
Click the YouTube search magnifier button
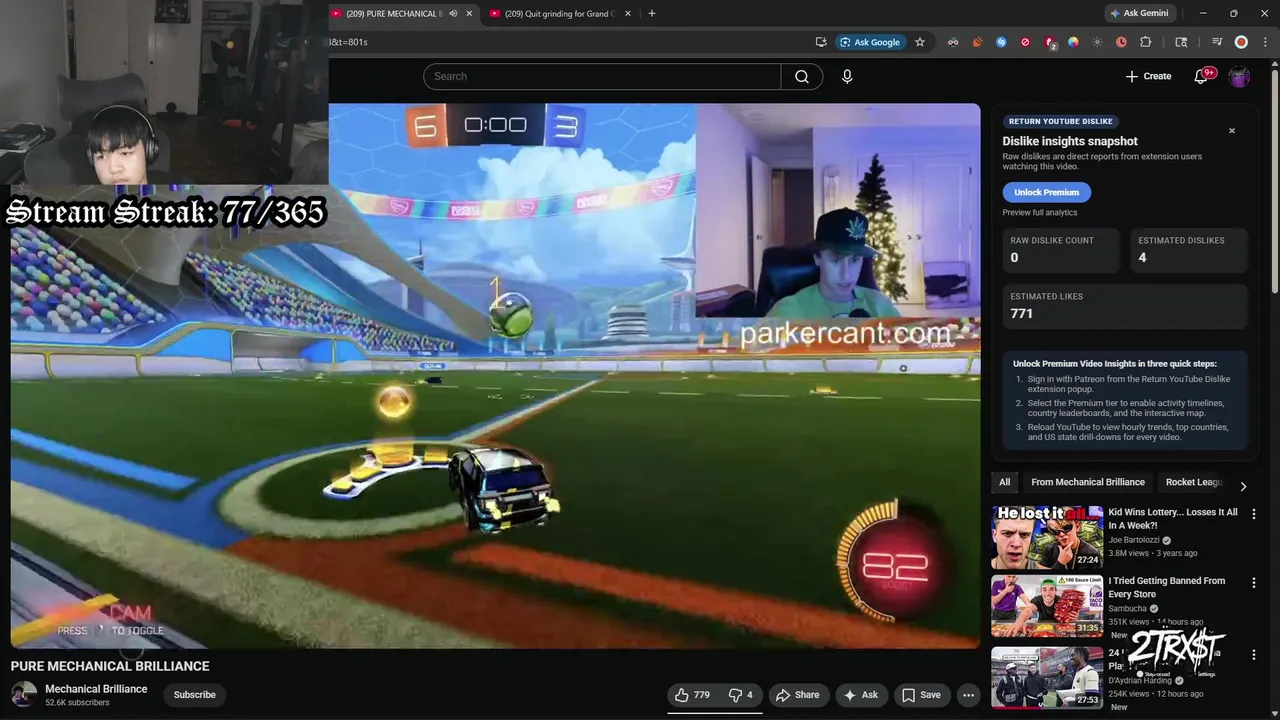click(x=802, y=77)
